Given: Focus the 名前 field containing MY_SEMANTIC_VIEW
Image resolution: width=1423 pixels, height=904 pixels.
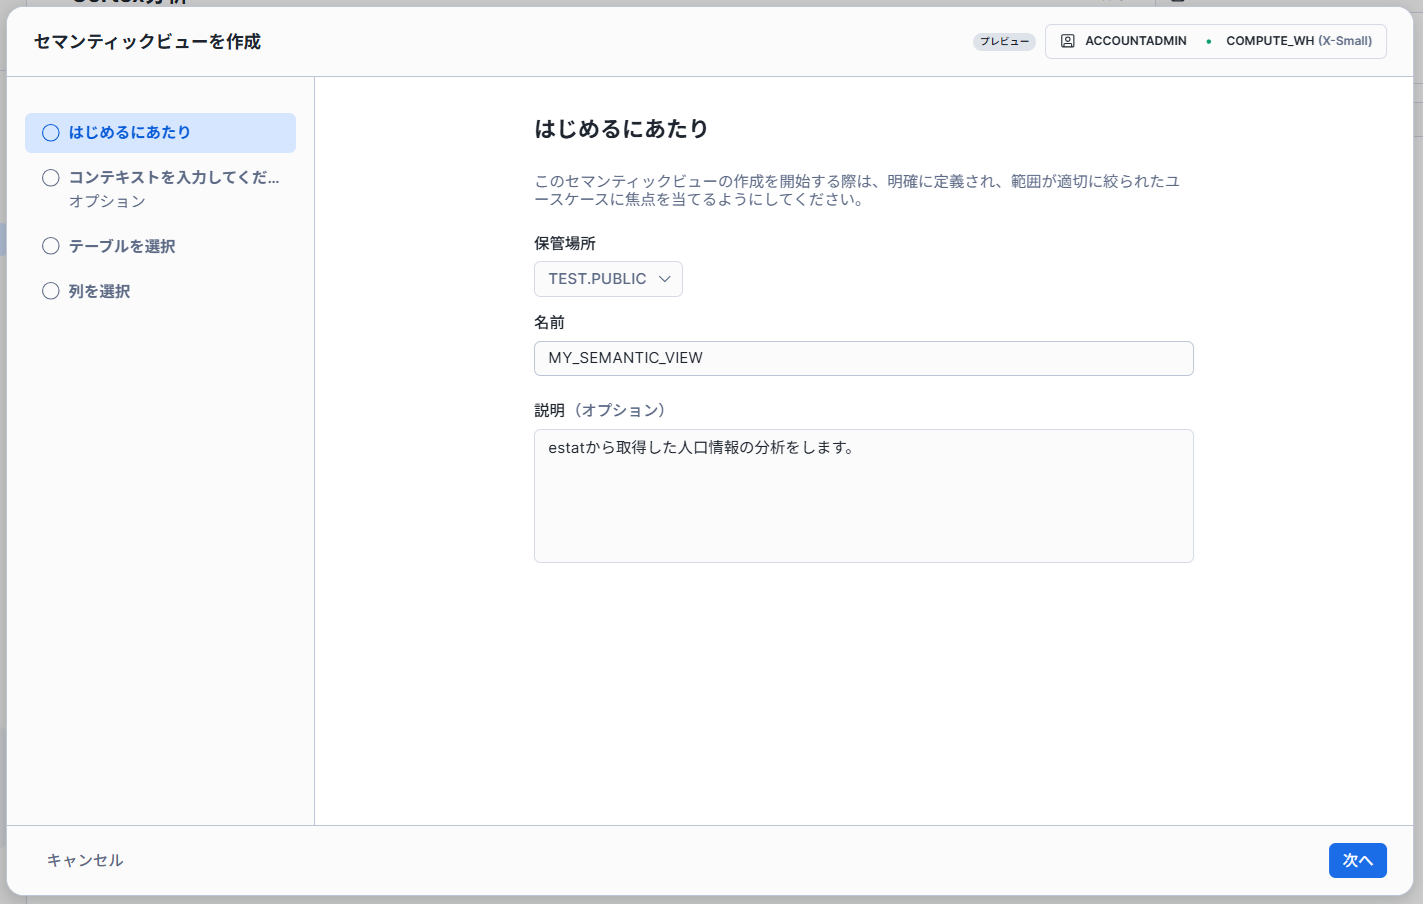Looking at the screenshot, I should [864, 358].
